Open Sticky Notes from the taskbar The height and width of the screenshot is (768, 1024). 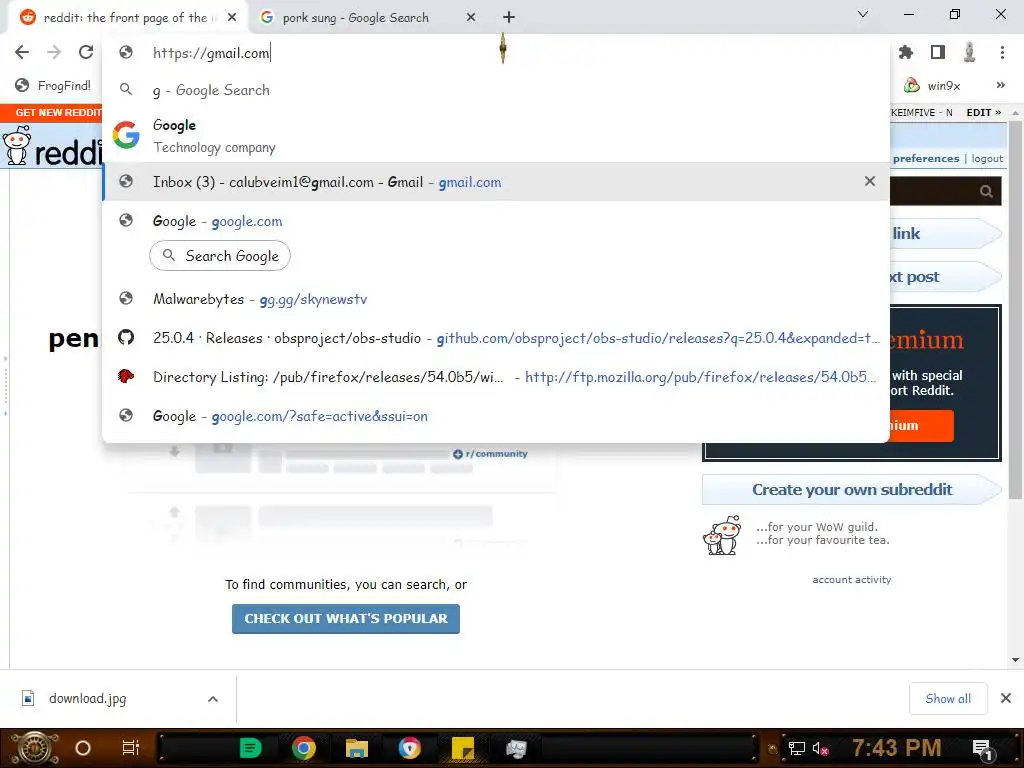463,748
